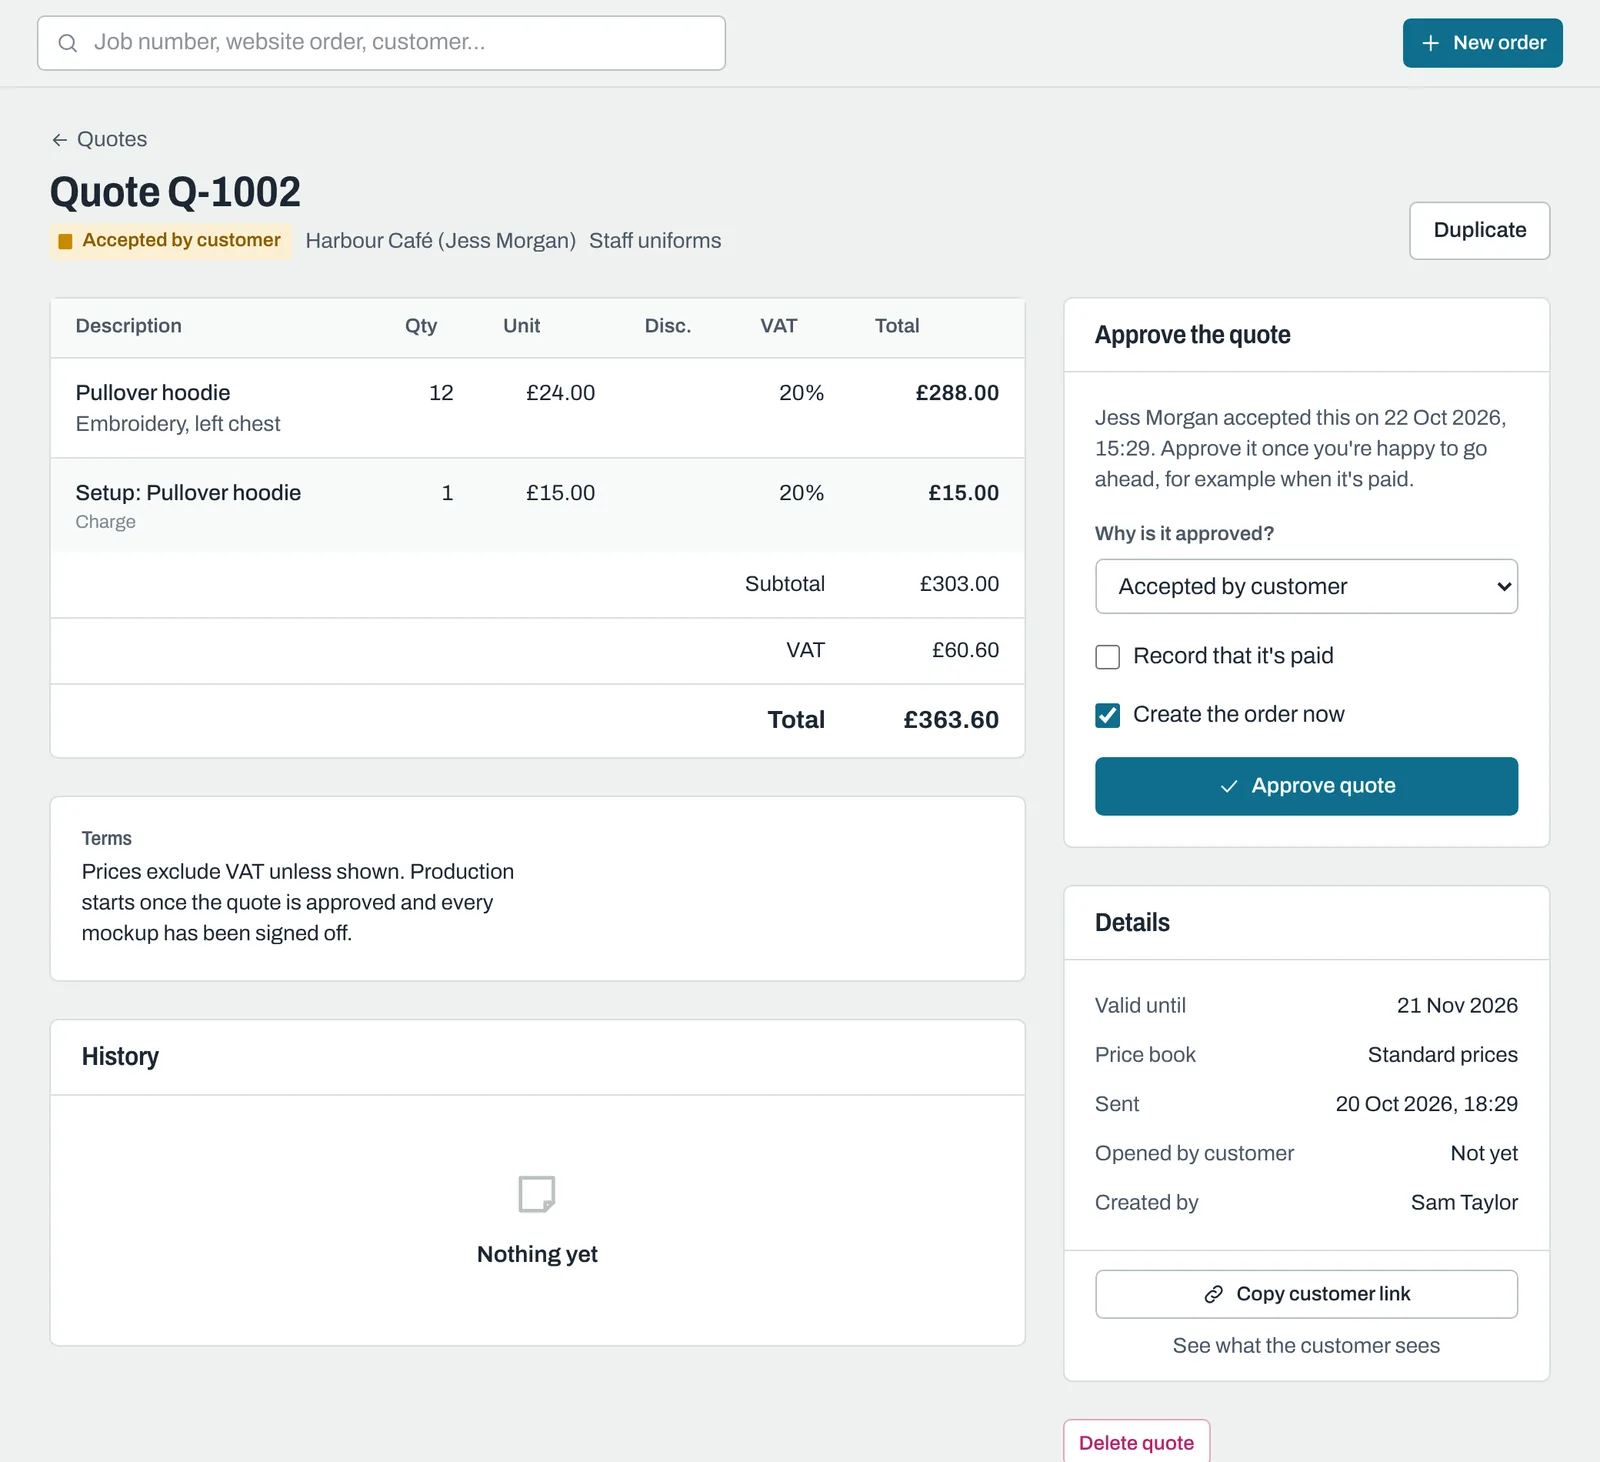The height and width of the screenshot is (1462, 1600).
Task: Click the empty note icon in History
Action: tap(537, 1194)
